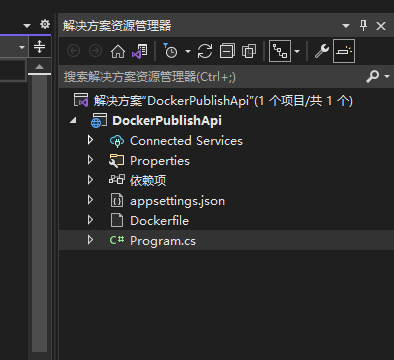Expand Program.cs node
Image resolution: width=394 pixels, height=360 pixels.
coord(90,240)
